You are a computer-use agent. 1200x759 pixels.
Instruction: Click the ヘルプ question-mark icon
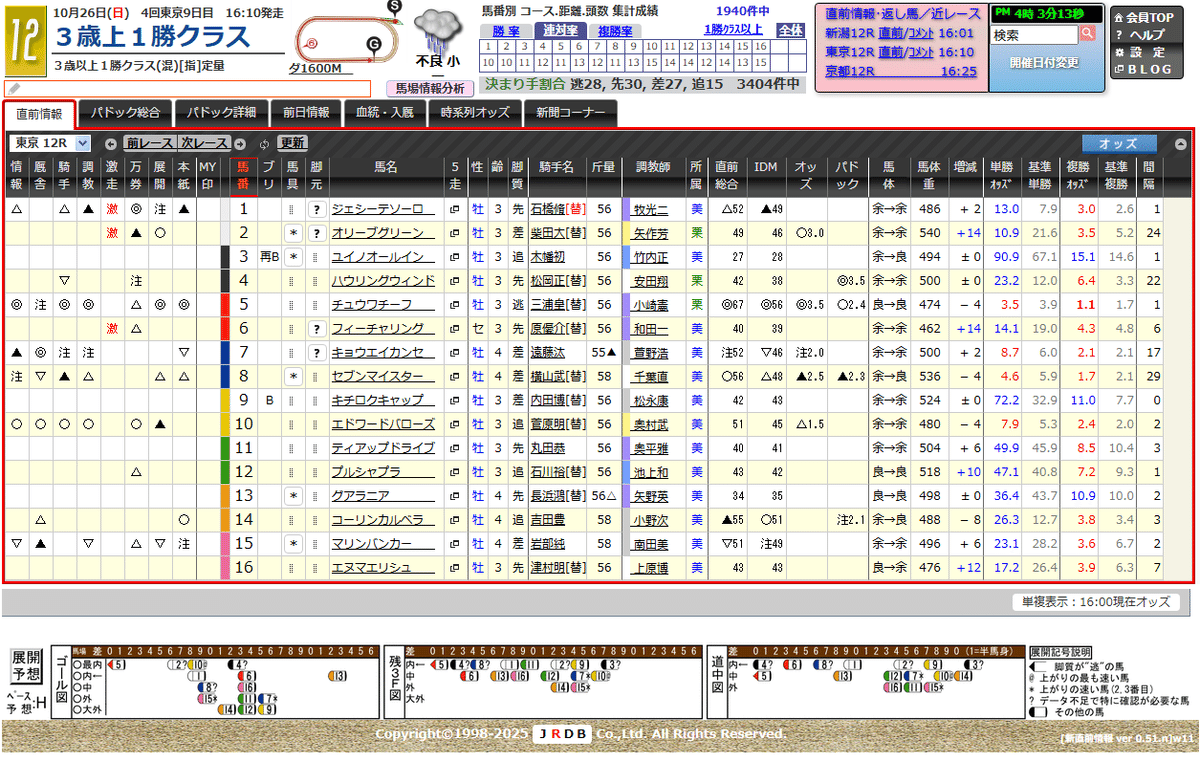click(1118, 33)
